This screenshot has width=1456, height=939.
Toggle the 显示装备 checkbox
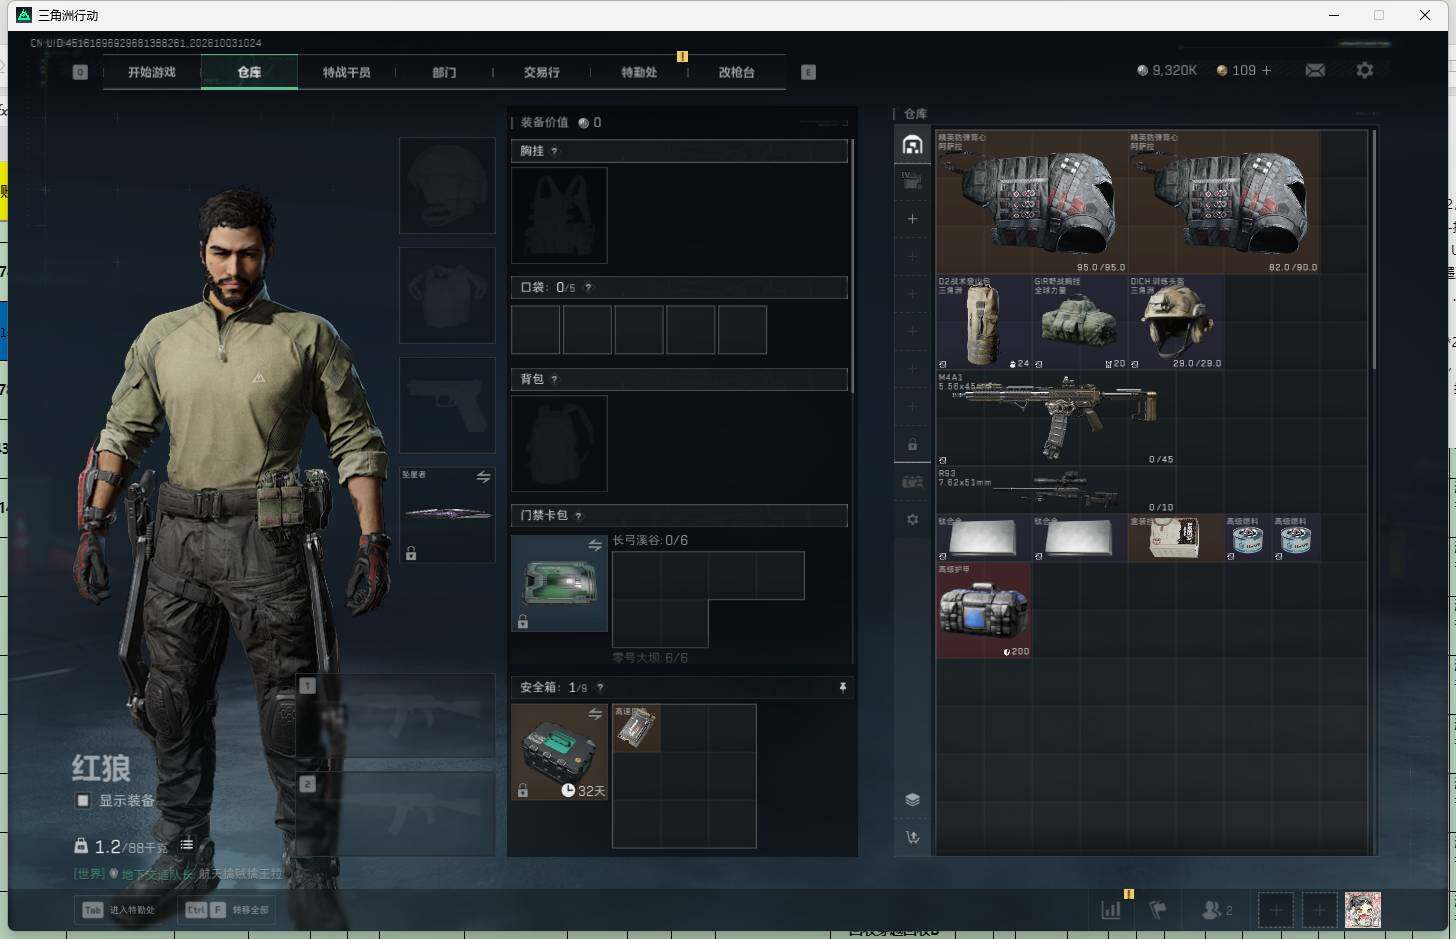(x=83, y=800)
